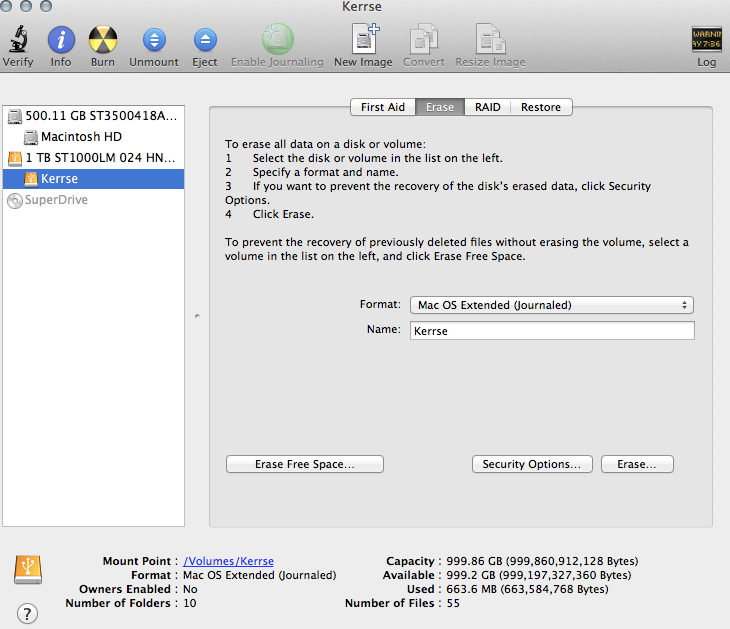The width and height of the screenshot is (730, 629).
Task: Click the Burn disc icon
Action: coord(102,39)
